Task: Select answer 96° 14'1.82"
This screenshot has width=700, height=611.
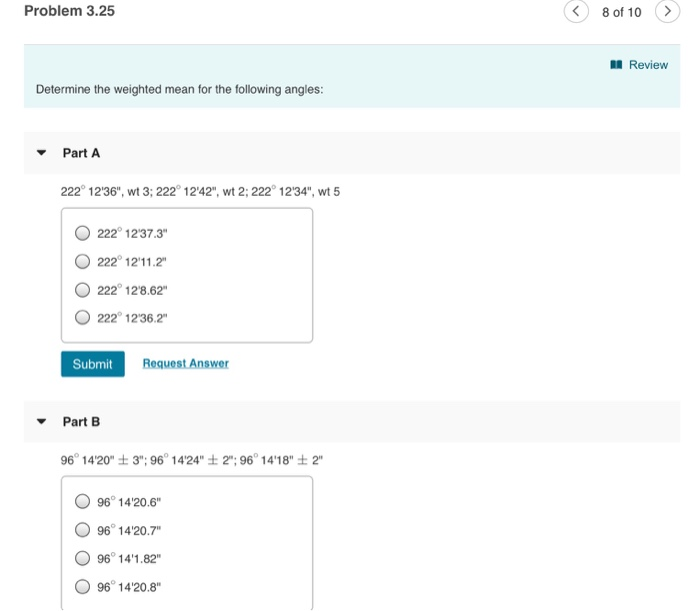Action: tap(82, 558)
